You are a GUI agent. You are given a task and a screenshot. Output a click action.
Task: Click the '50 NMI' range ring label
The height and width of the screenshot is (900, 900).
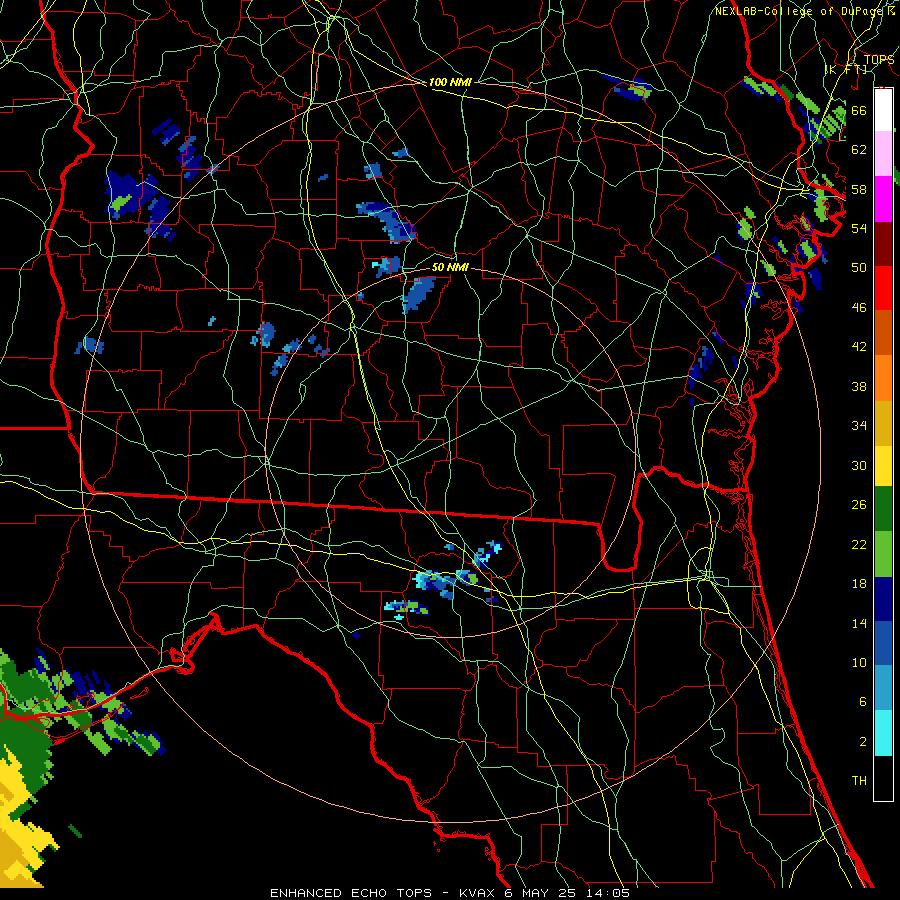click(450, 267)
